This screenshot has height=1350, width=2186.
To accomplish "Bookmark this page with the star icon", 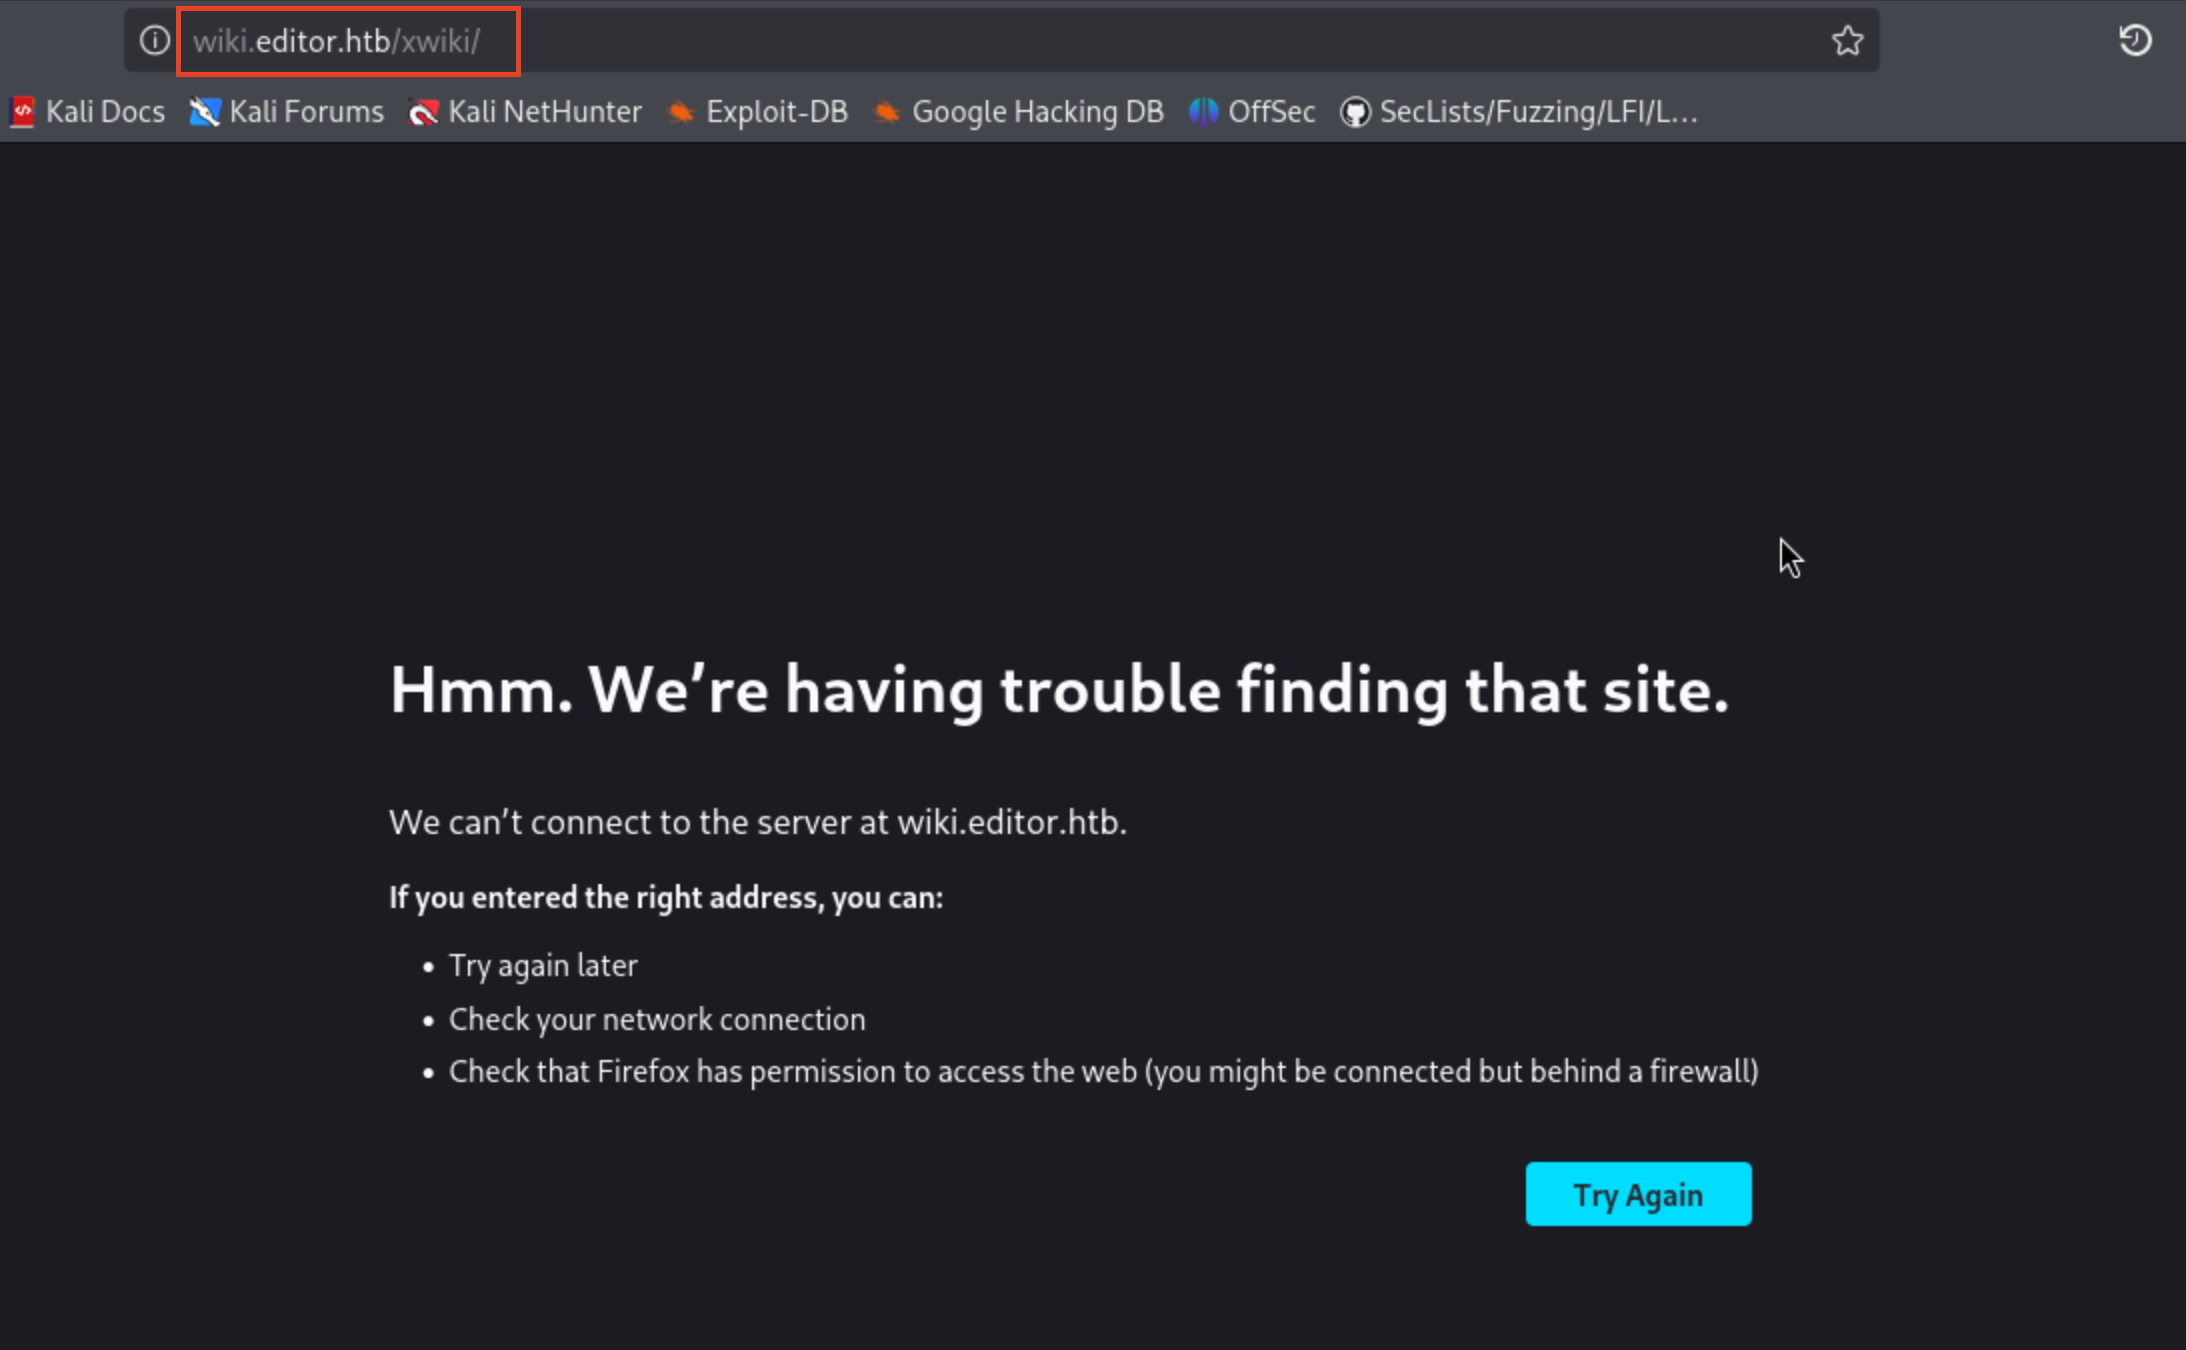I will (x=1847, y=41).
